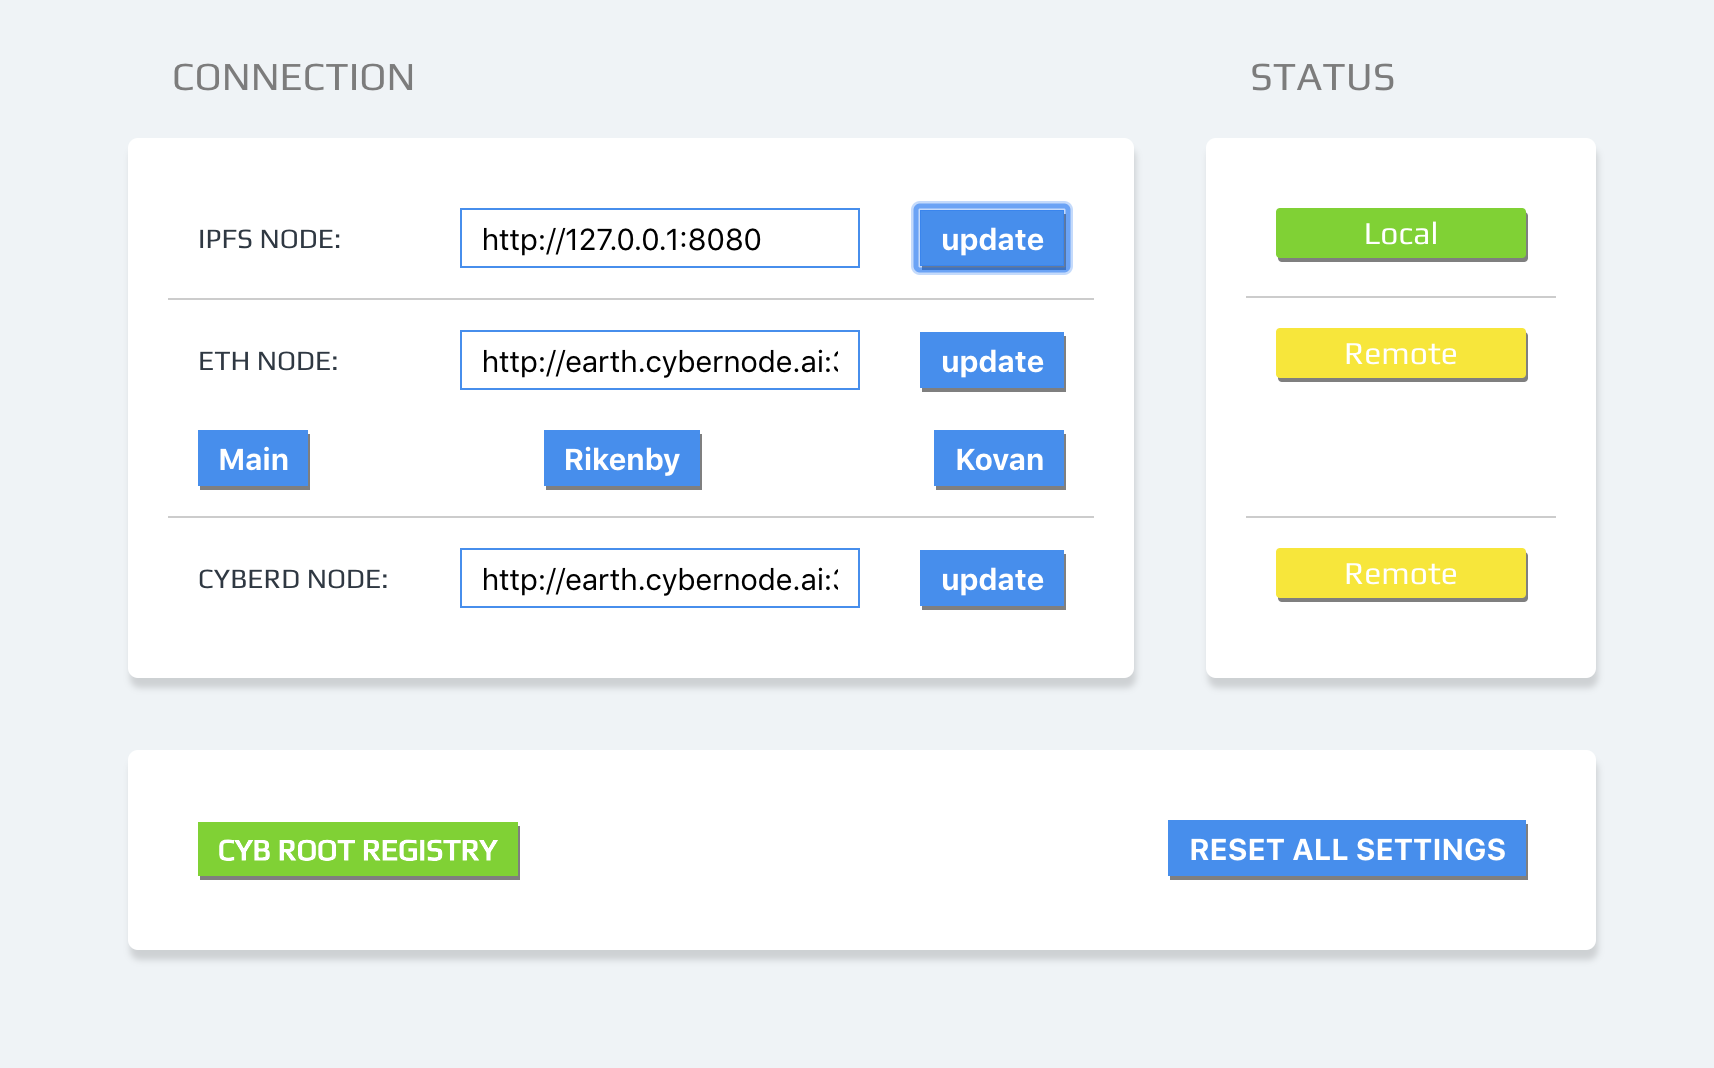
Task: Click the ETH NODE label
Action: [x=268, y=361]
